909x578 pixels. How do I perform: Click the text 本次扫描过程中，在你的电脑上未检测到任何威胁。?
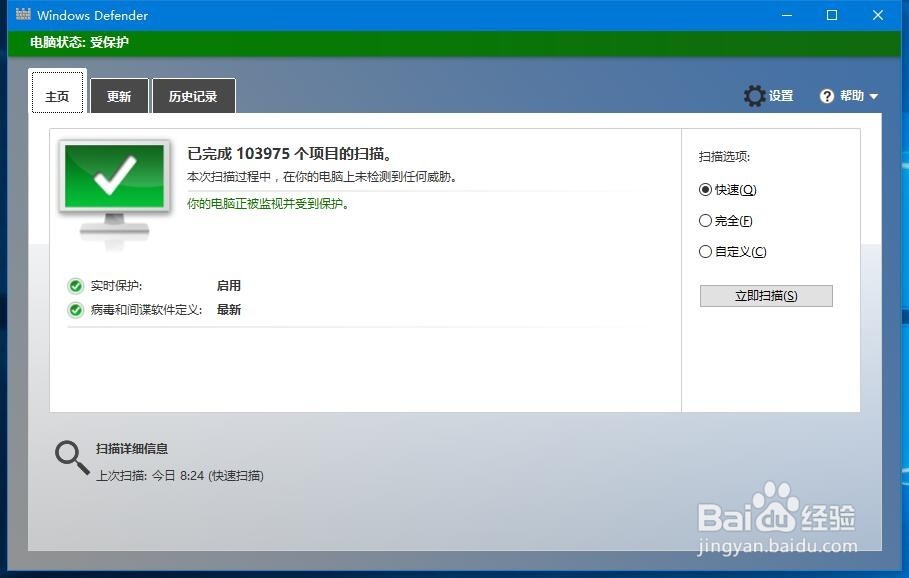[x=322, y=177]
